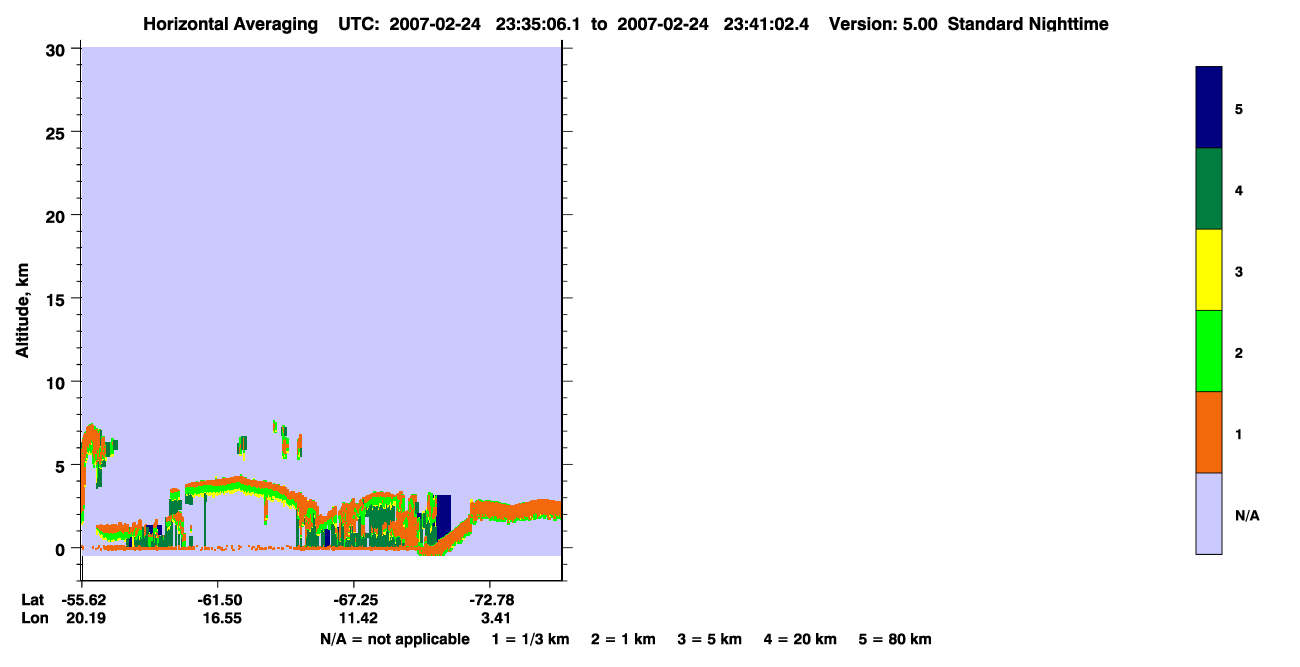Click the '5 = 80 km' legend note
1300x667 pixels.
coord(895,639)
